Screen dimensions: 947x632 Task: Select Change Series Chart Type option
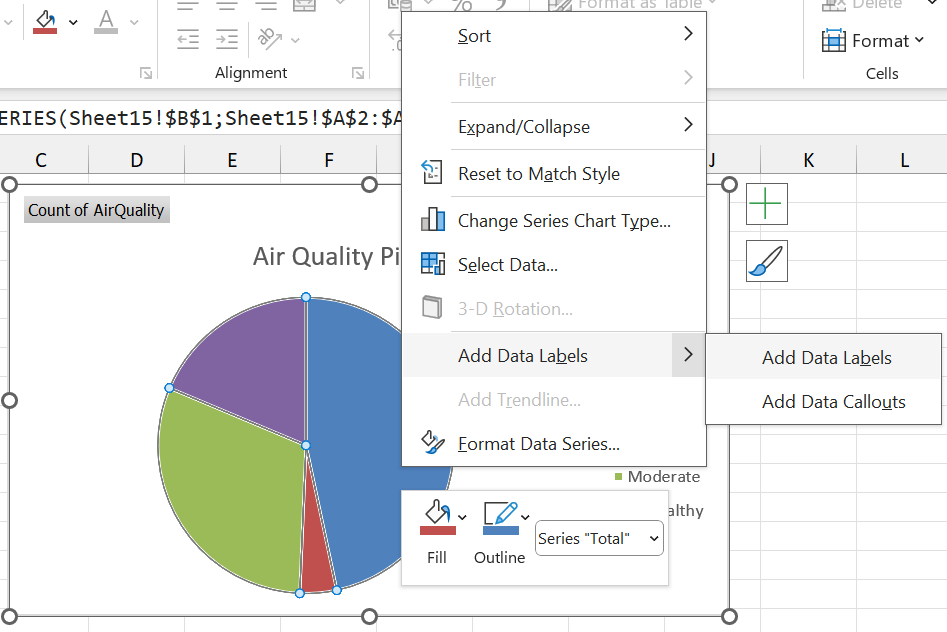pyautogui.click(x=563, y=221)
